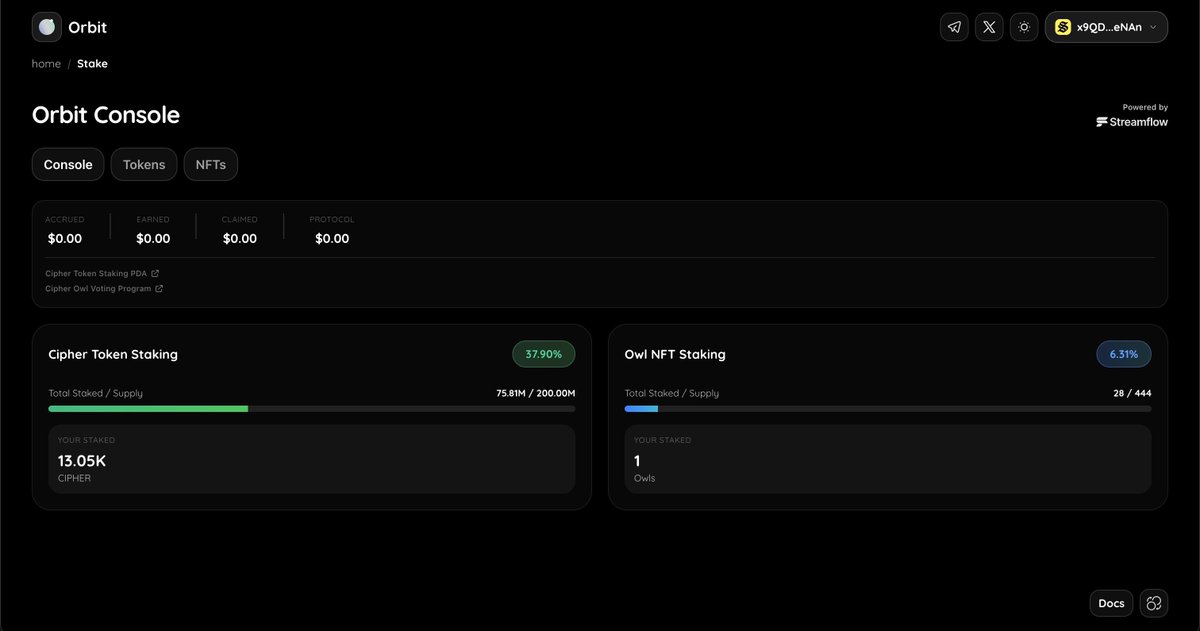The image size is (1200, 631).
Task: Click the 6.31% badge
Action: (1124, 354)
